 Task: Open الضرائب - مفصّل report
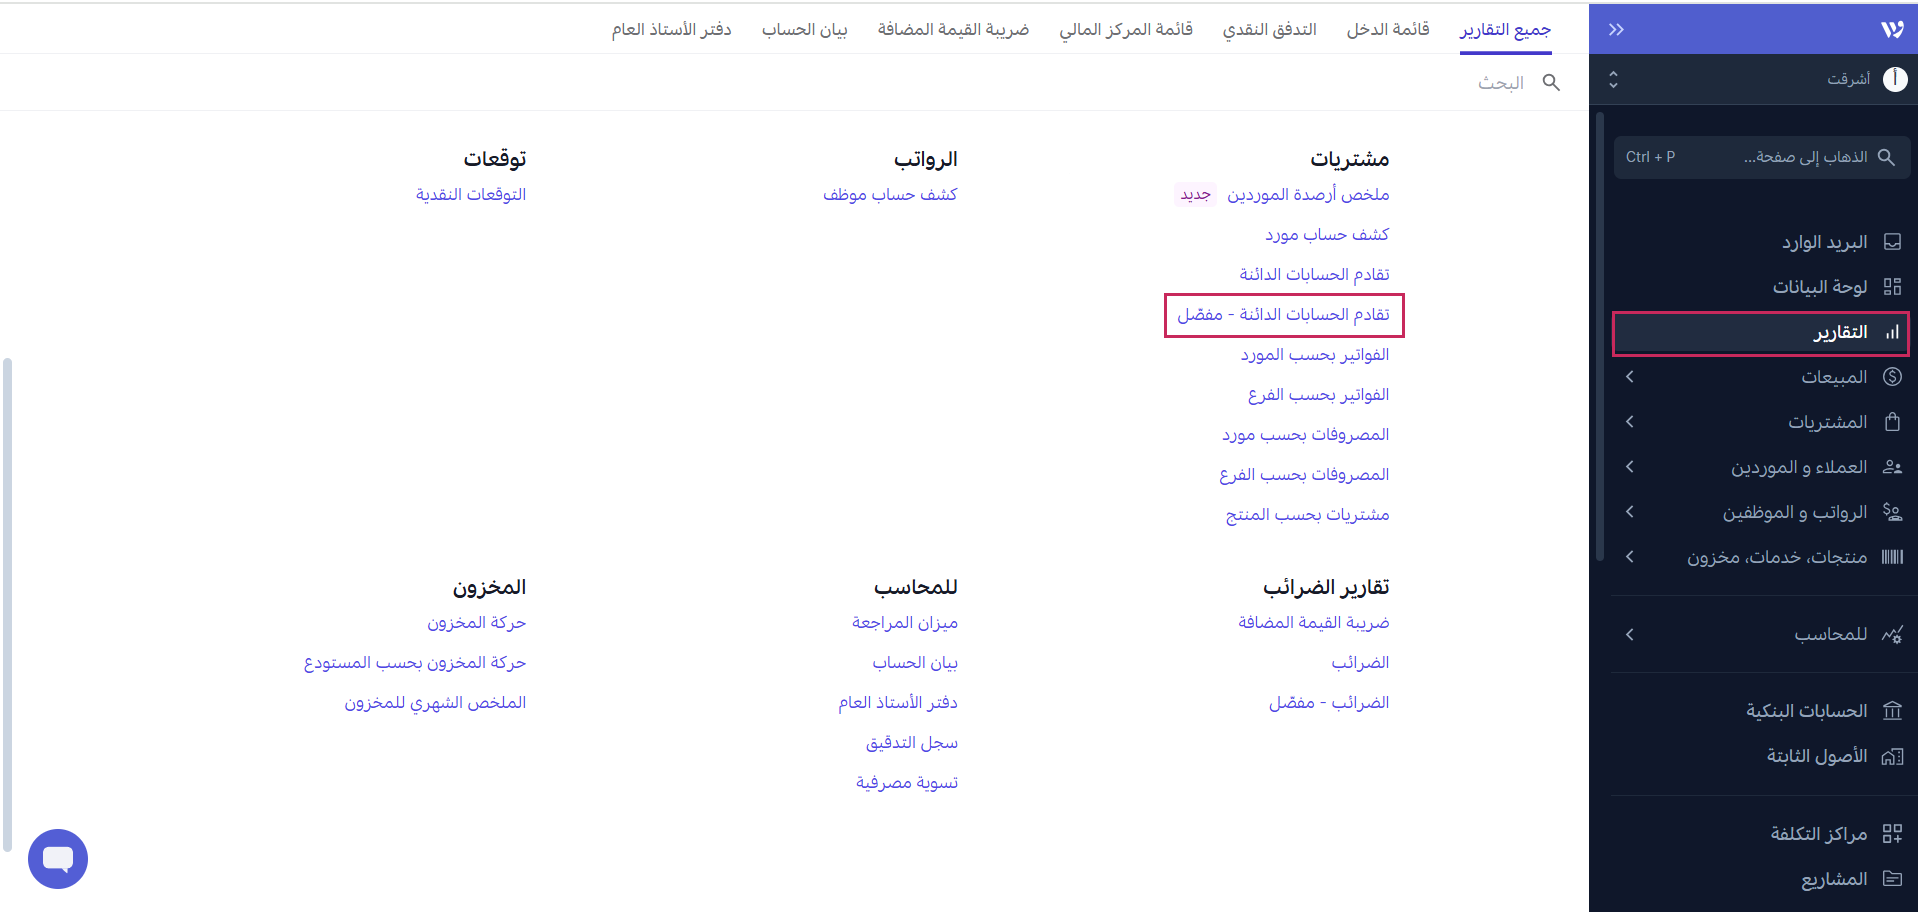(x=1329, y=703)
